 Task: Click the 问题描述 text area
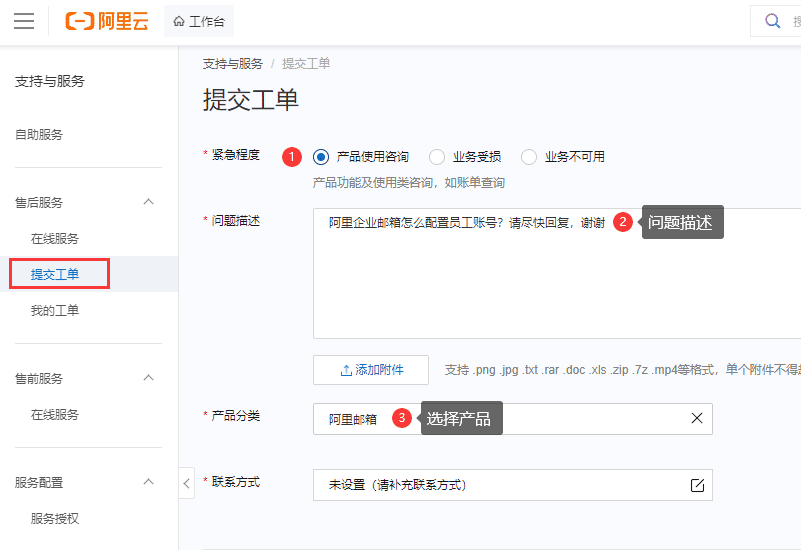(557, 273)
